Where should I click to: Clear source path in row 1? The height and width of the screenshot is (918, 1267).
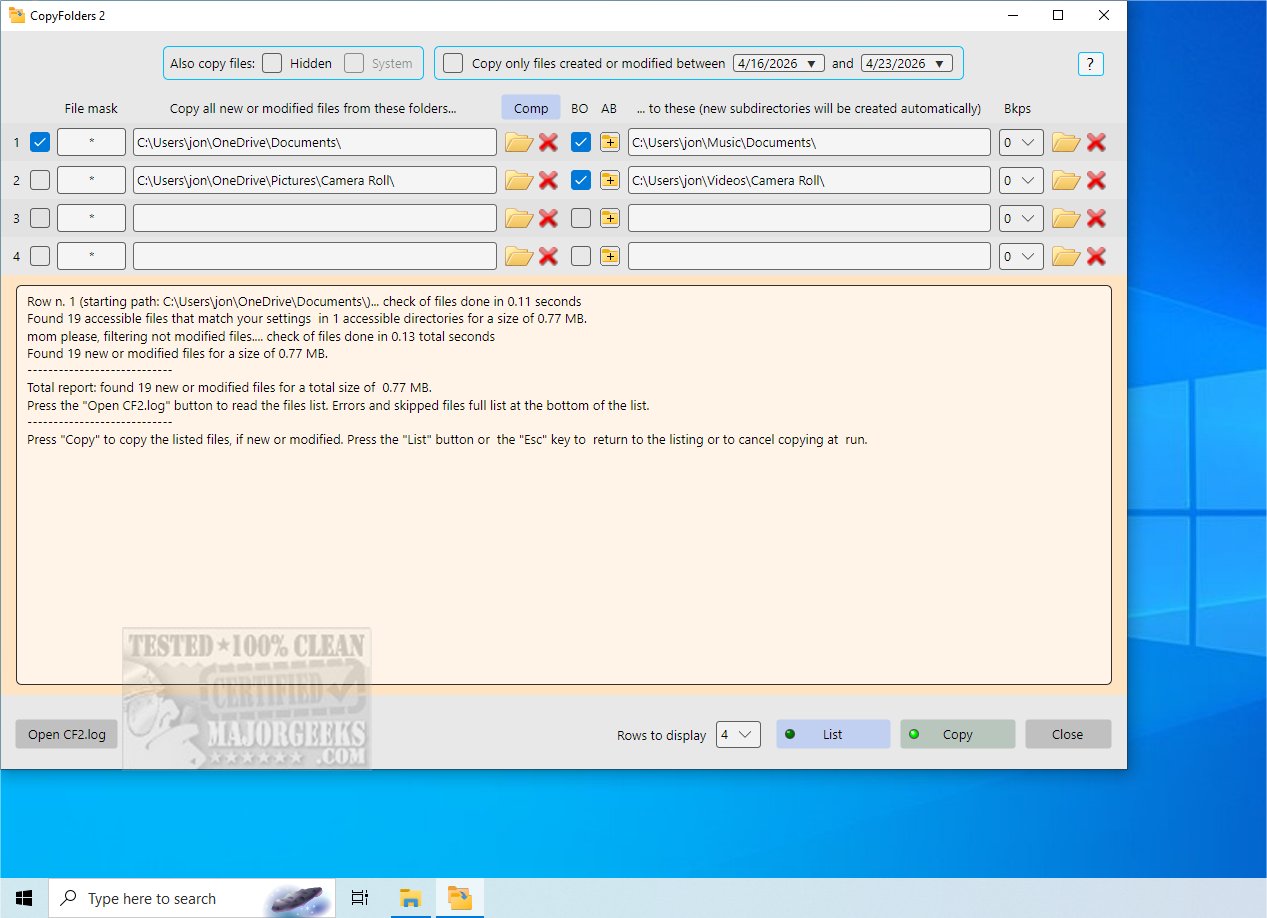[x=548, y=142]
